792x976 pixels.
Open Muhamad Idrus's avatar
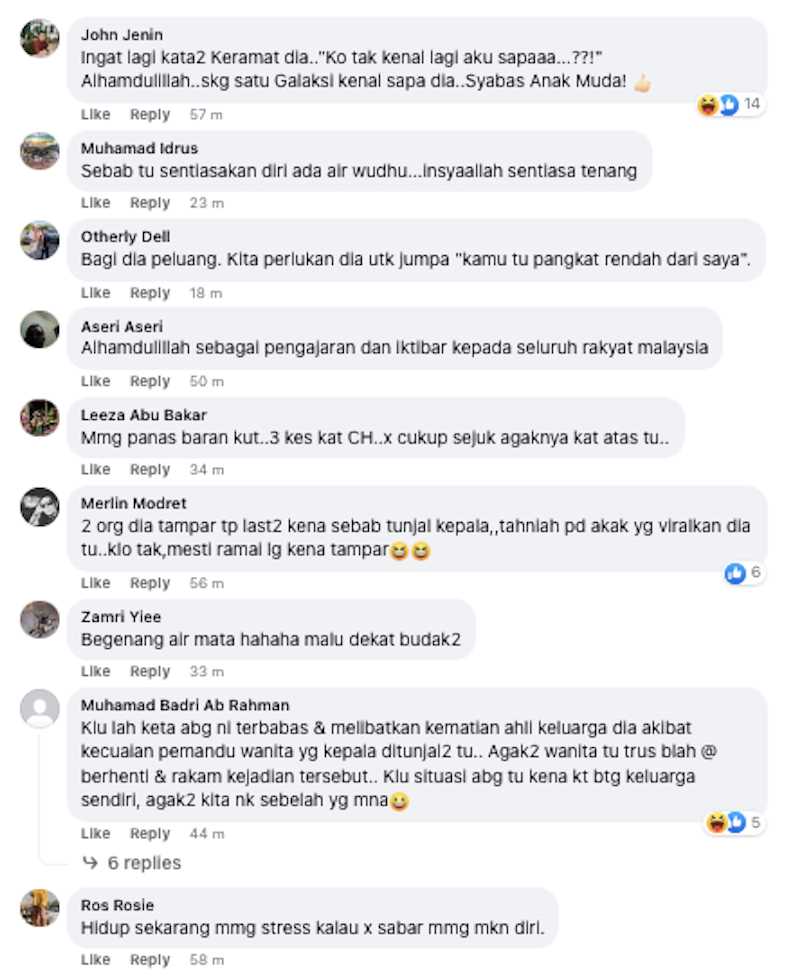40,151
